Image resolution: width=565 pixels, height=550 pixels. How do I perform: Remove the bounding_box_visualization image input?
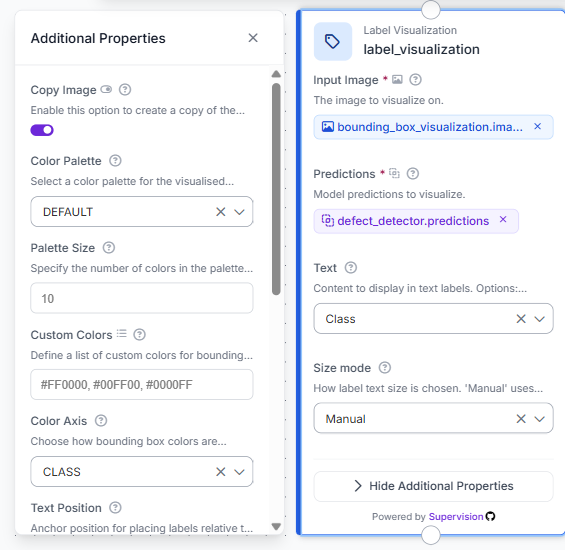(538, 127)
